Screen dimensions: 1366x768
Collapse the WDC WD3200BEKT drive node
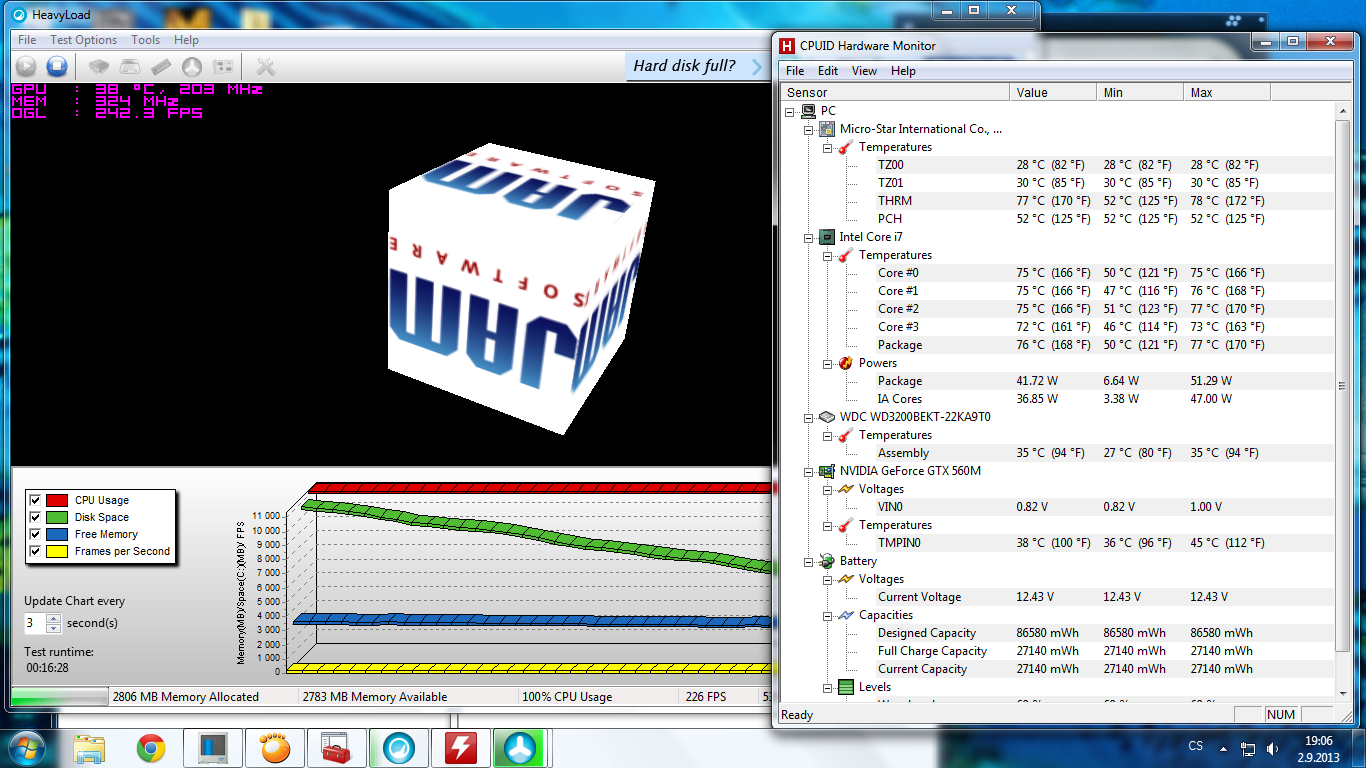[809, 417]
